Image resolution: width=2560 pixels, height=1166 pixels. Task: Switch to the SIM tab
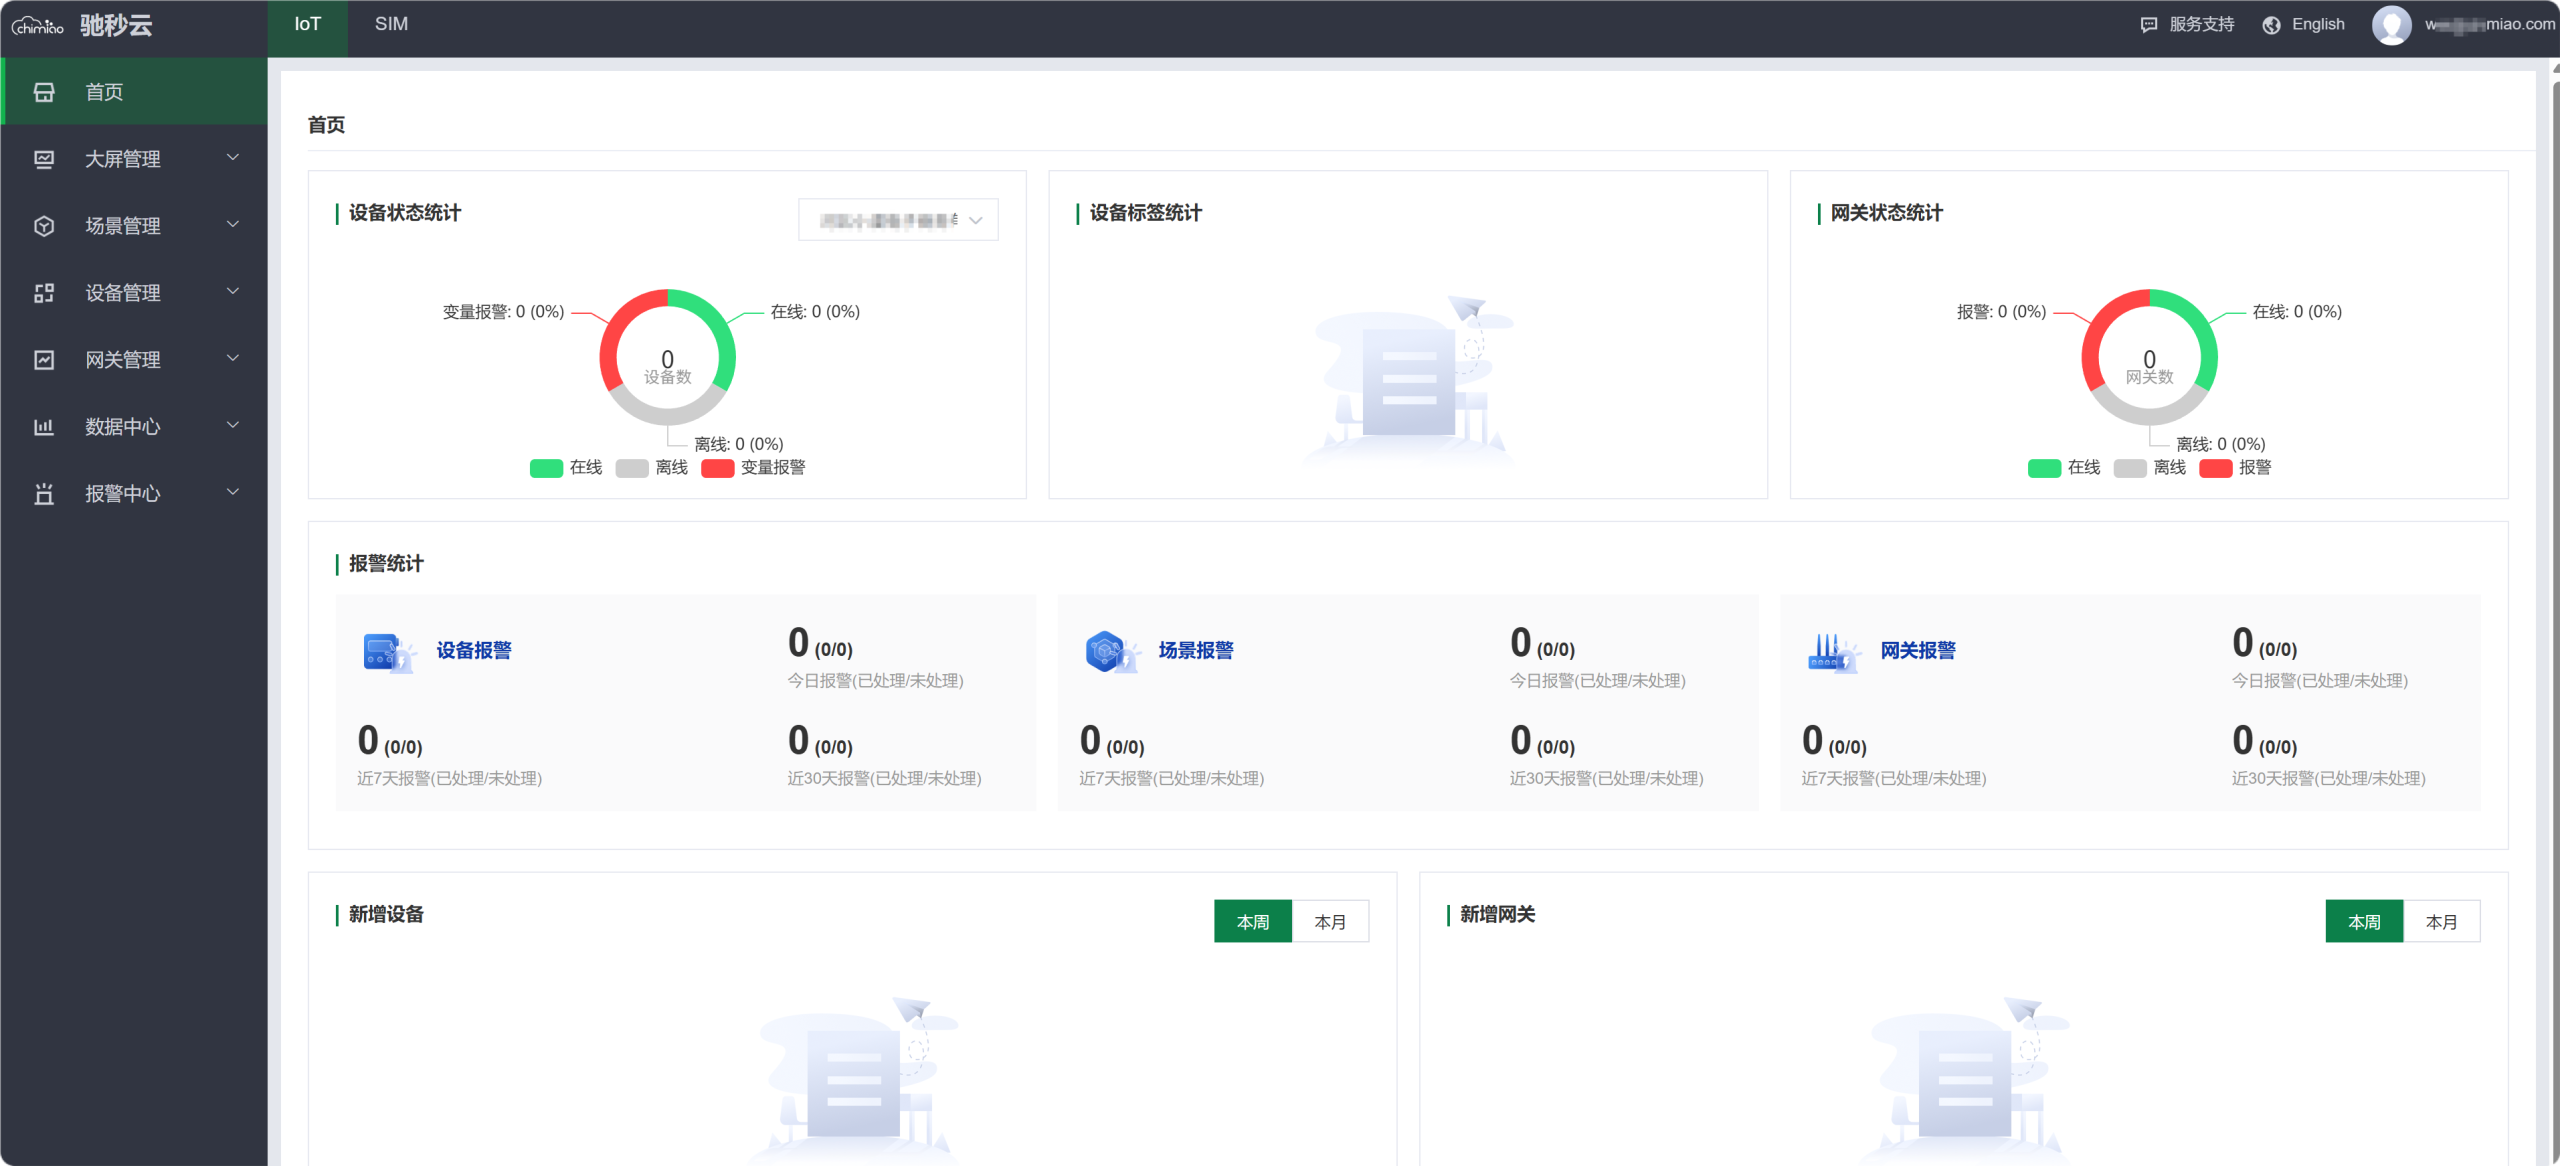(391, 24)
